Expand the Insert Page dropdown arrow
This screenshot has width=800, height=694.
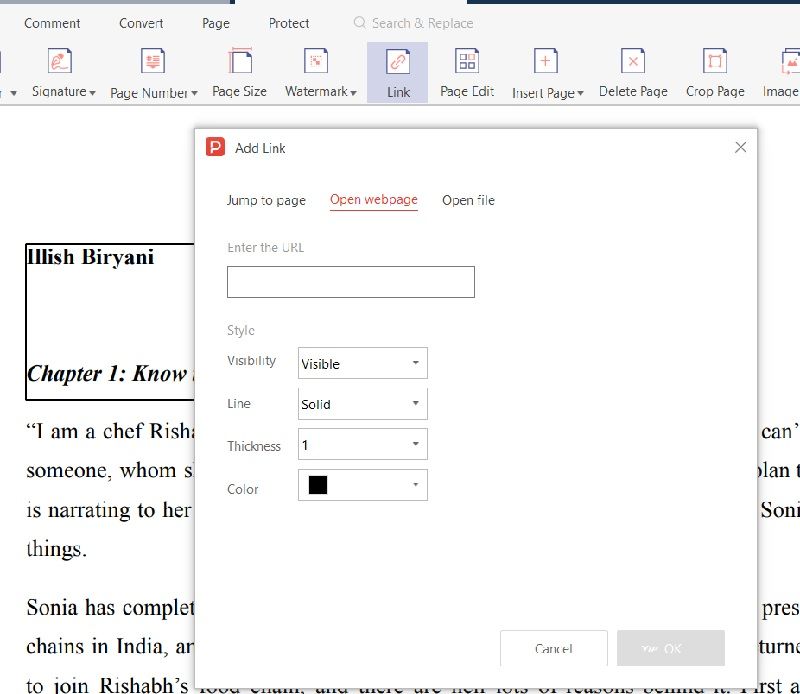pyautogui.click(x=580, y=93)
